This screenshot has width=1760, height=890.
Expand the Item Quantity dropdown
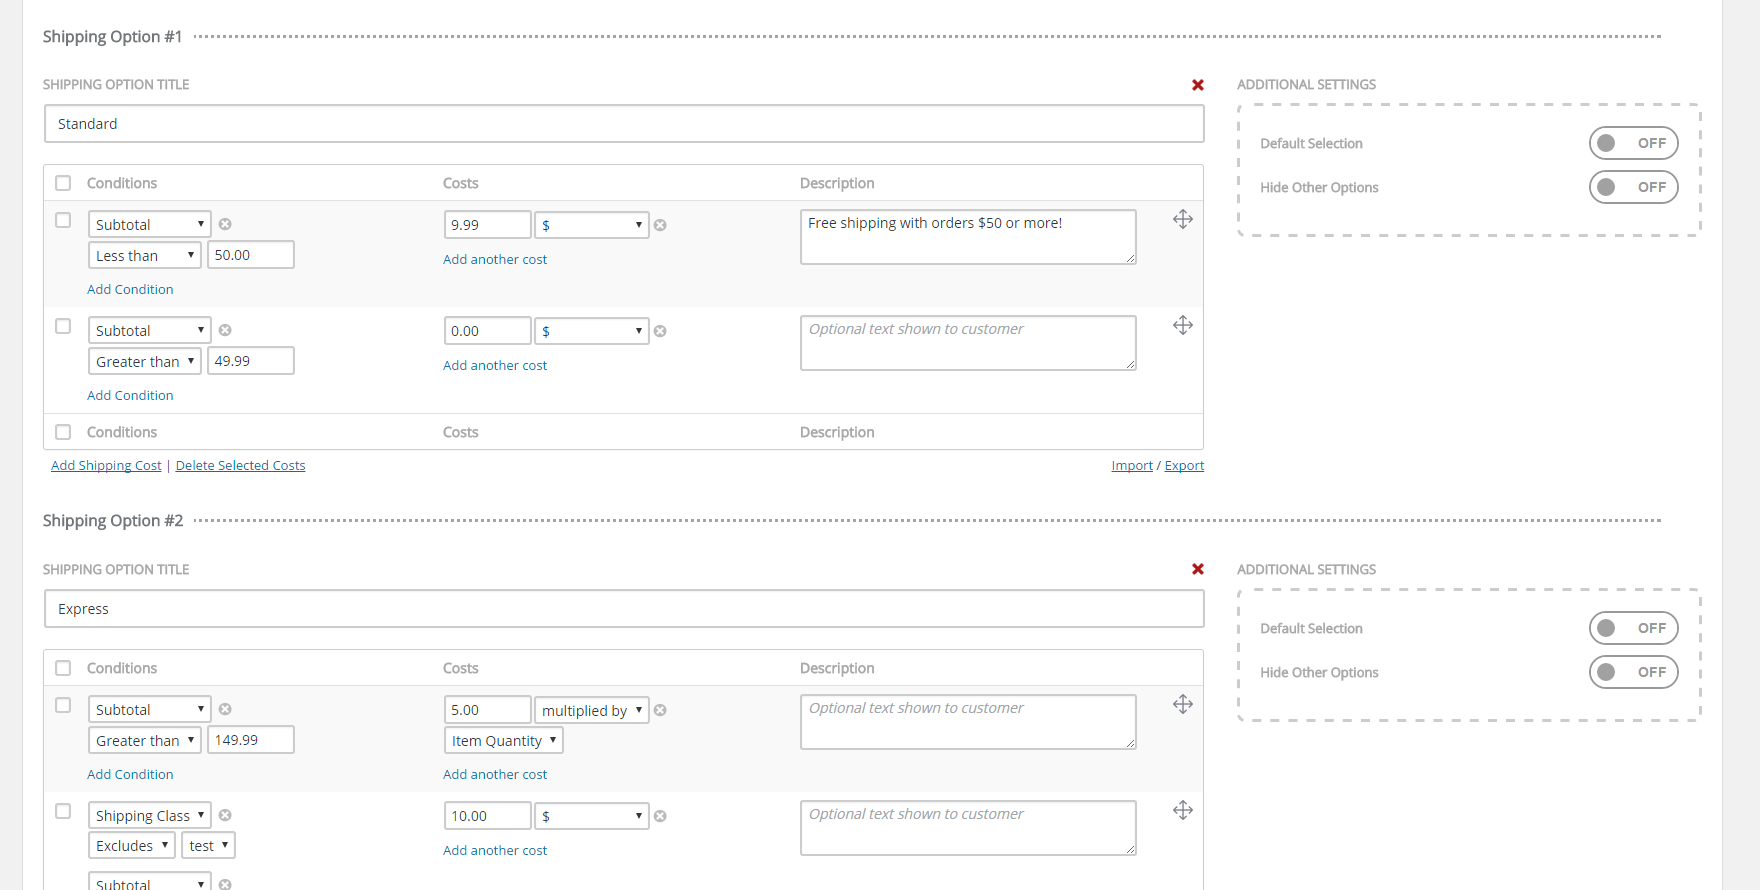pos(503,741)
